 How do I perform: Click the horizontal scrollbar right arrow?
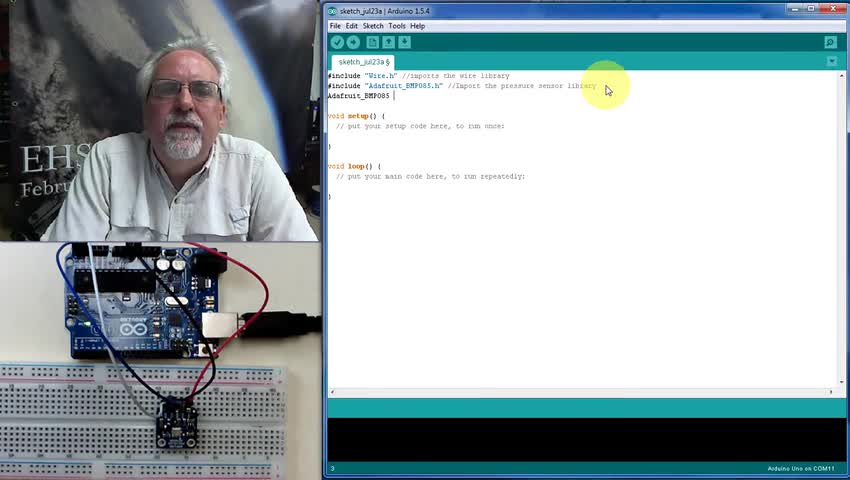(831, 392)
